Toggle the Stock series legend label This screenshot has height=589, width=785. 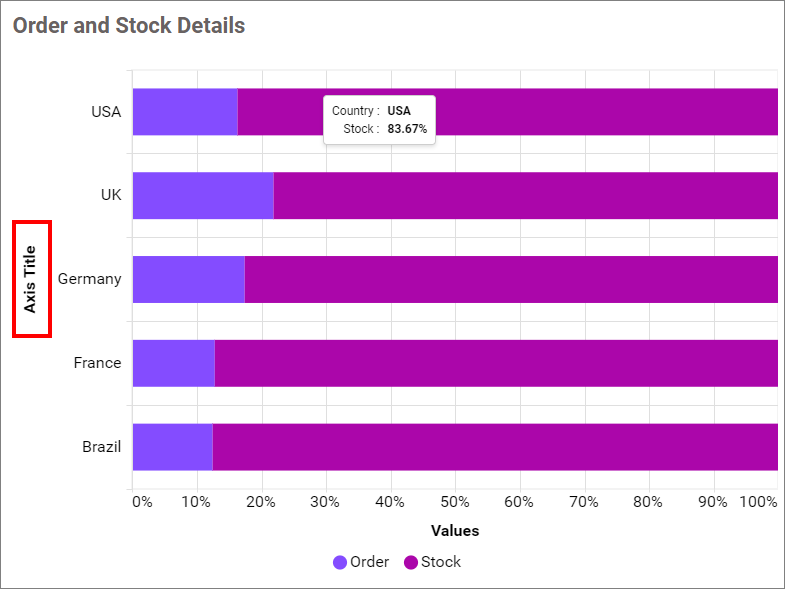tap(441, 562)
